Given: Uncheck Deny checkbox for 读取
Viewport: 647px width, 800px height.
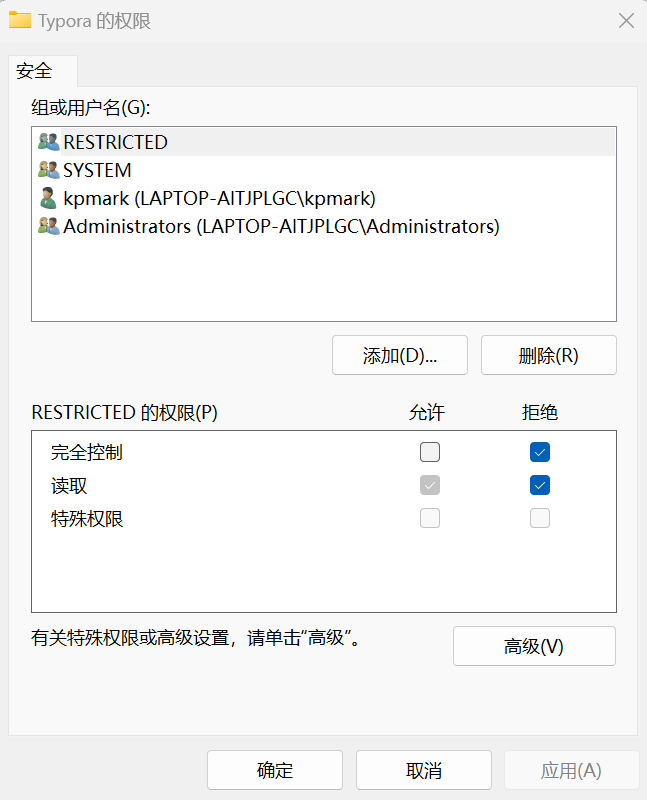Looking at the screenshot, I should tap(539, 485).
